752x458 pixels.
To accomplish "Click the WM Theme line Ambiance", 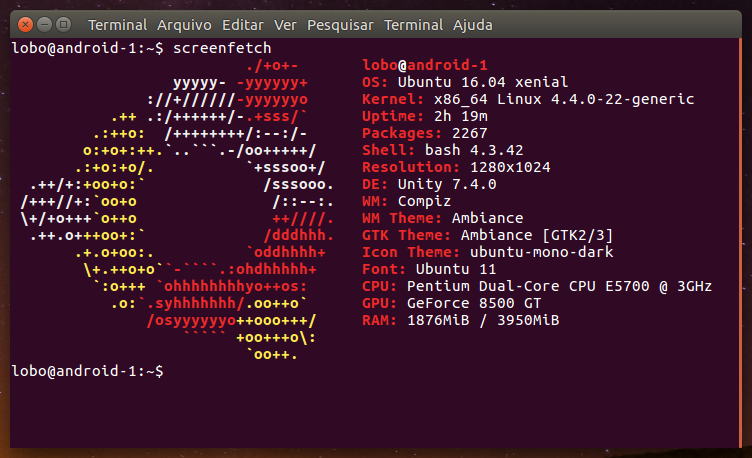I will 443,218.
